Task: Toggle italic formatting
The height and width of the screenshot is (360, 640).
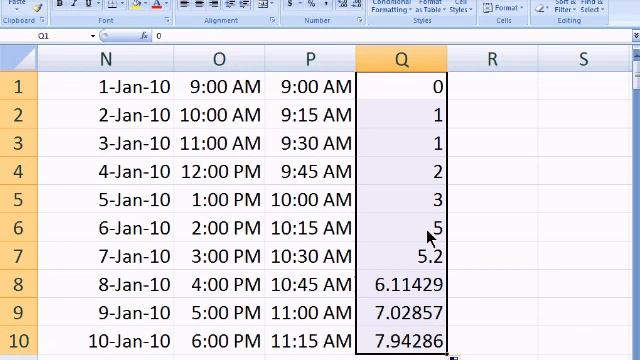Action: [x=74, y=4]
